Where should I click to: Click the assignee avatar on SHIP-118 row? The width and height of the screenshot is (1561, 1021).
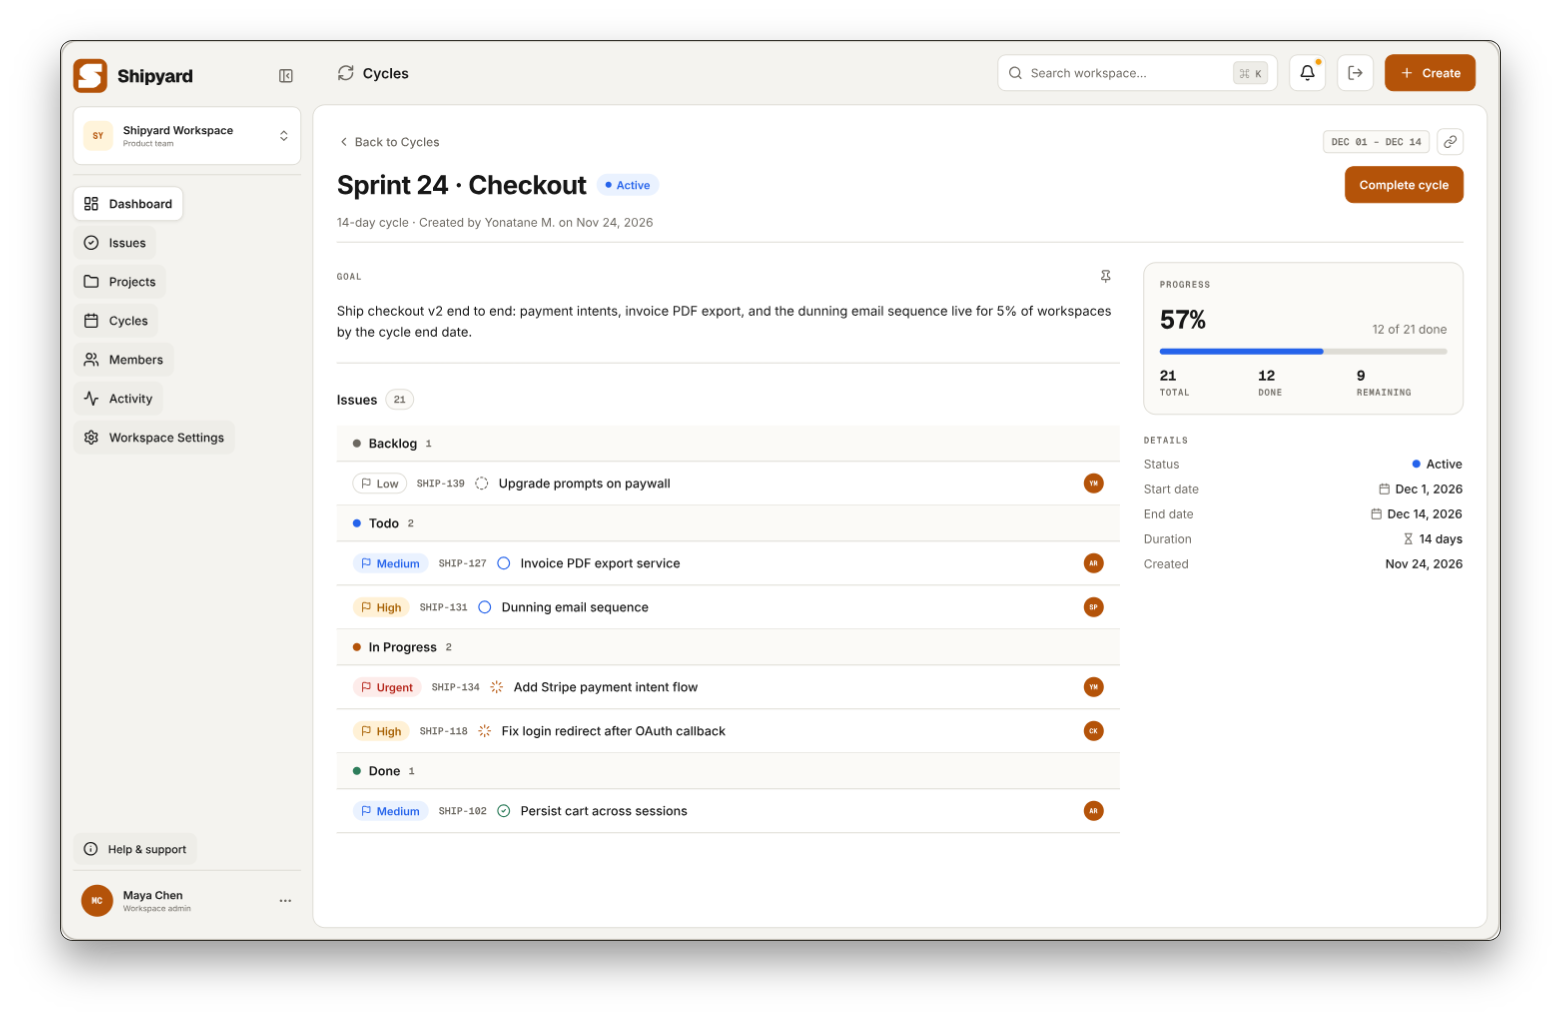click(x=1094, y=732)
